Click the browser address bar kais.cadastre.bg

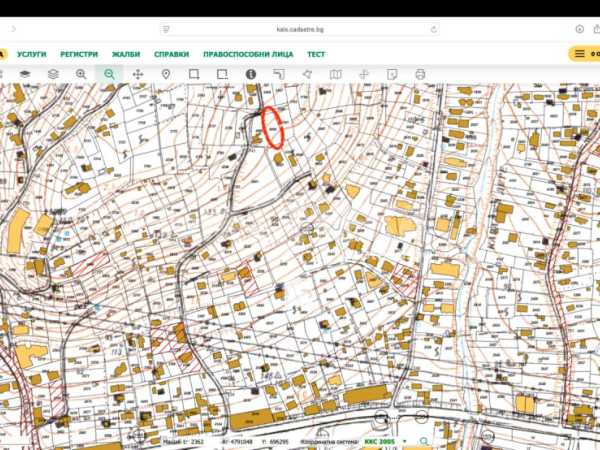(300, 29)
